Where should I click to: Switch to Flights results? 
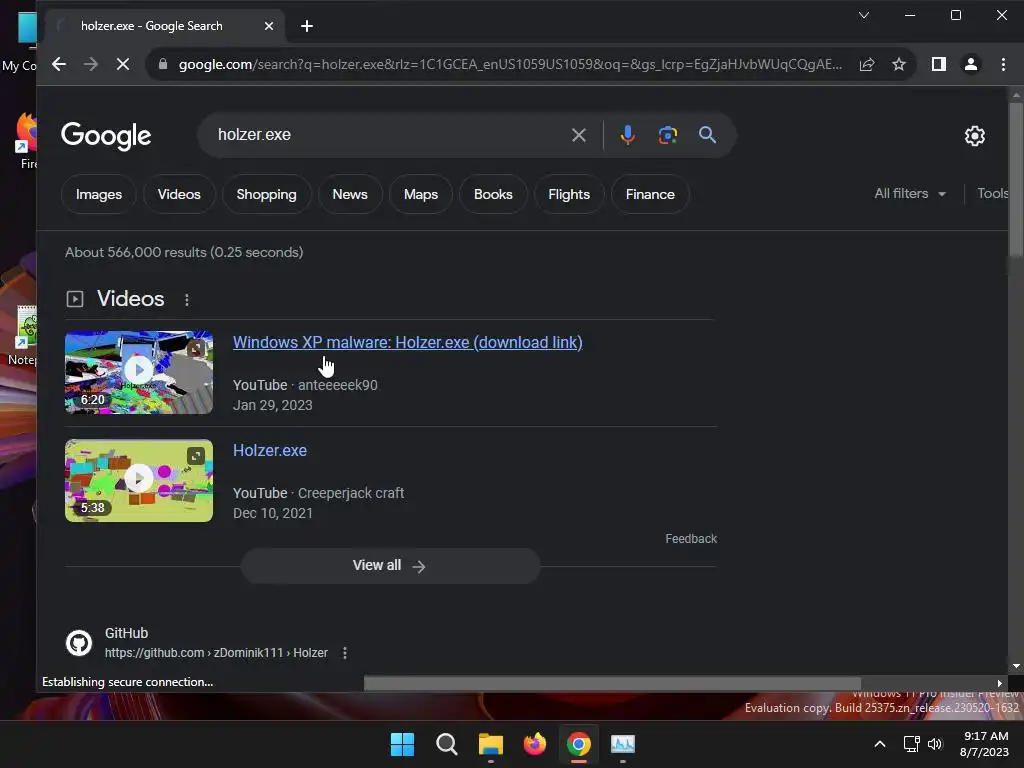(569, 194)
